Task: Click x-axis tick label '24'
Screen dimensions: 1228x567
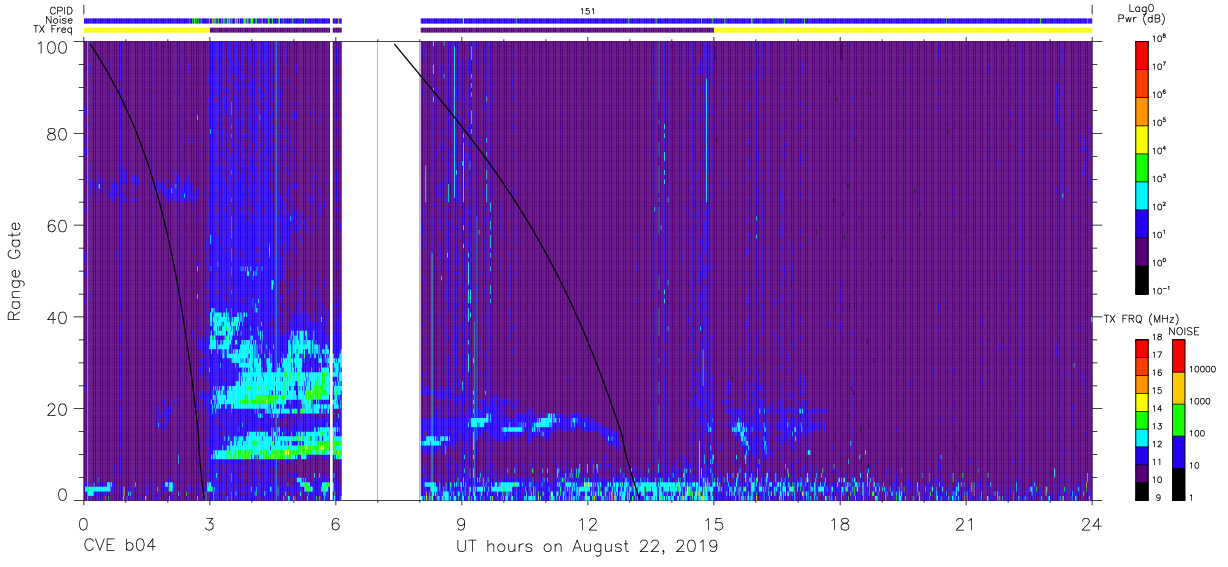Action: pyautogui.click(x=1092, y=523)
